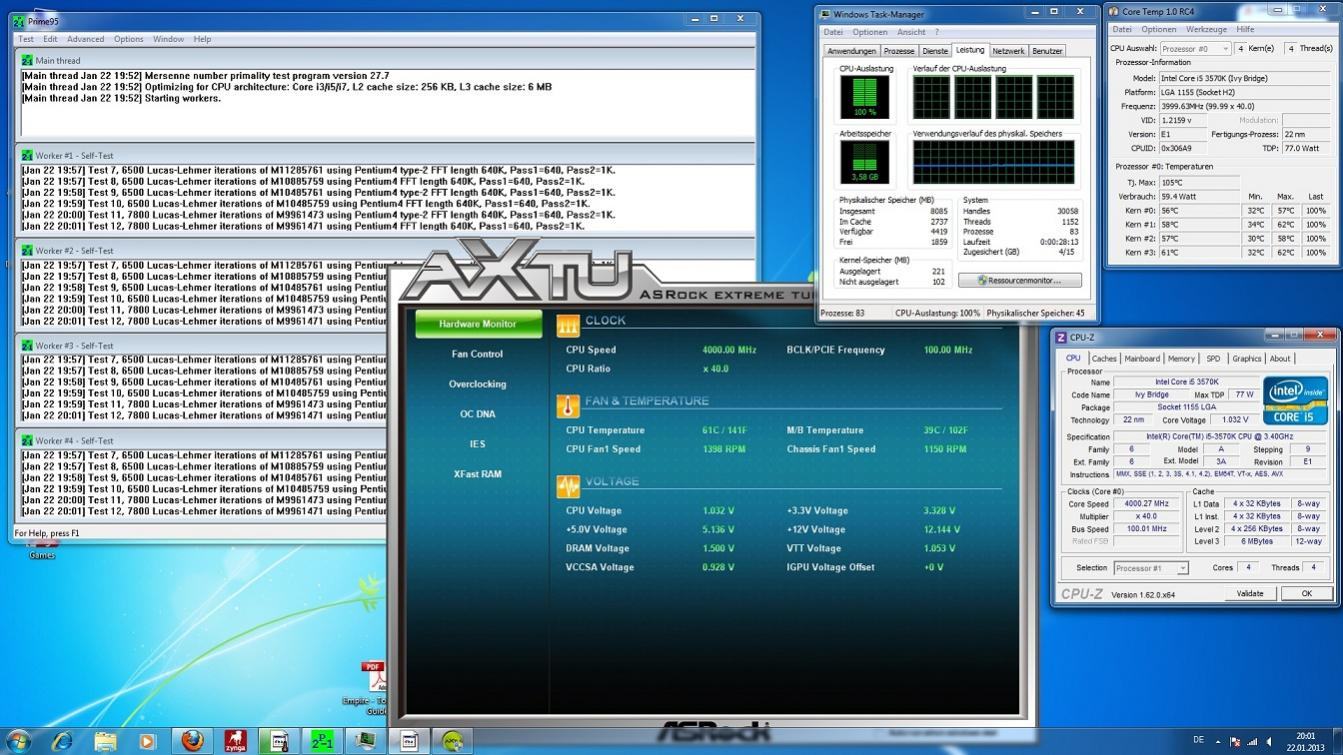
Task: Select OC DNA in AXTU sidebar
Action: 478,414
